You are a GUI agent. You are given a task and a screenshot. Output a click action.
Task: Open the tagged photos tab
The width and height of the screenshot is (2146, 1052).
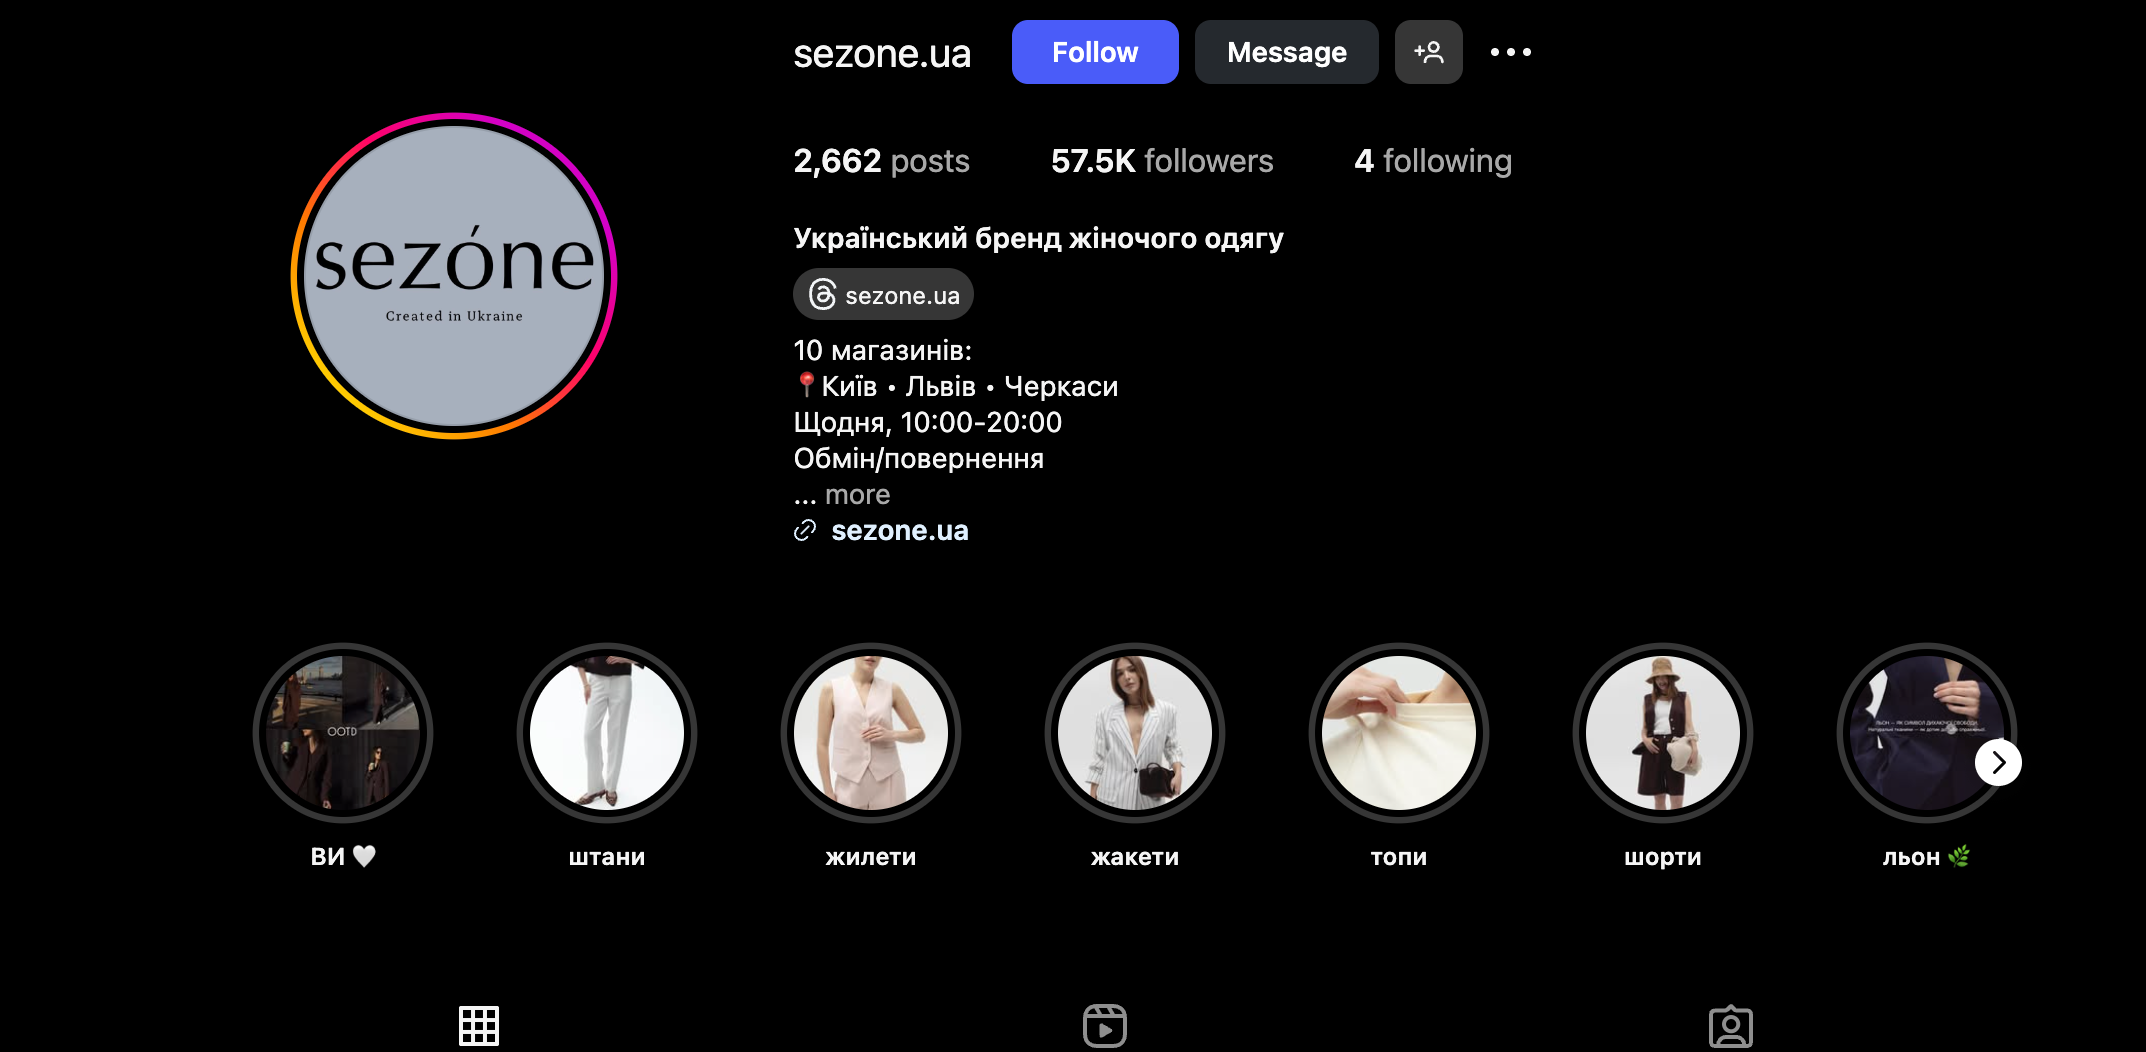pyautogui.click(x=1731, y=1026)
